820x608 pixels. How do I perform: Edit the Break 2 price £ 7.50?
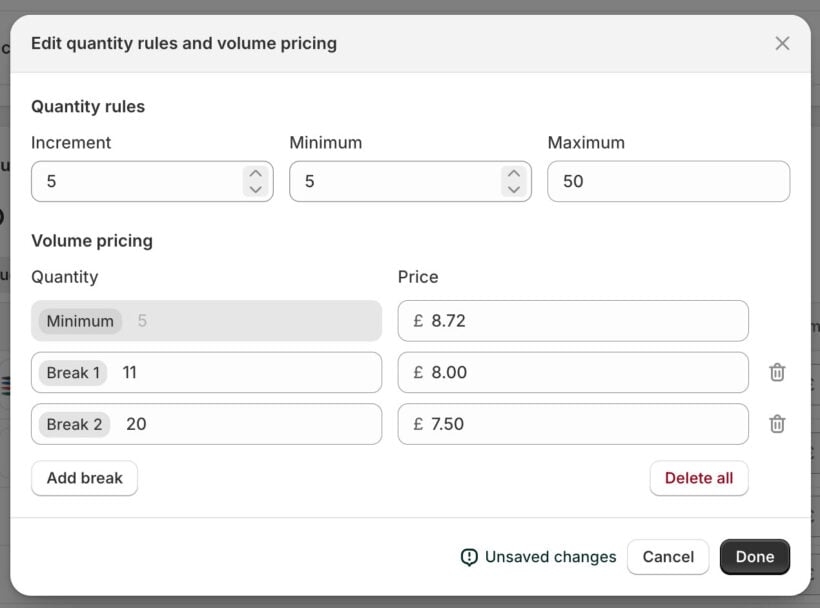click(x=573, y=424)
